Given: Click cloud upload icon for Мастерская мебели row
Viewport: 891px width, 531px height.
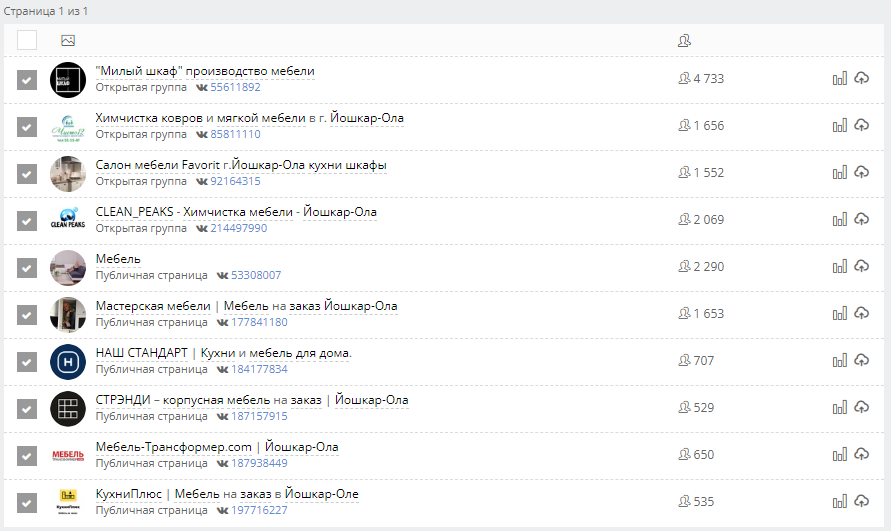Looking at the screenshot, I should pos(861,314).
